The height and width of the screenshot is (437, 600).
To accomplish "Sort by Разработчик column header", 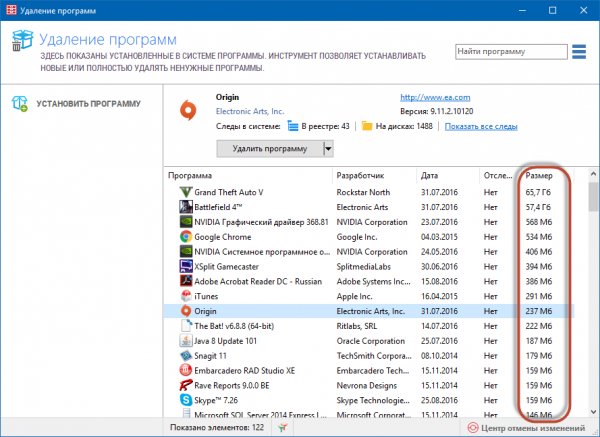I will [360, 176].
